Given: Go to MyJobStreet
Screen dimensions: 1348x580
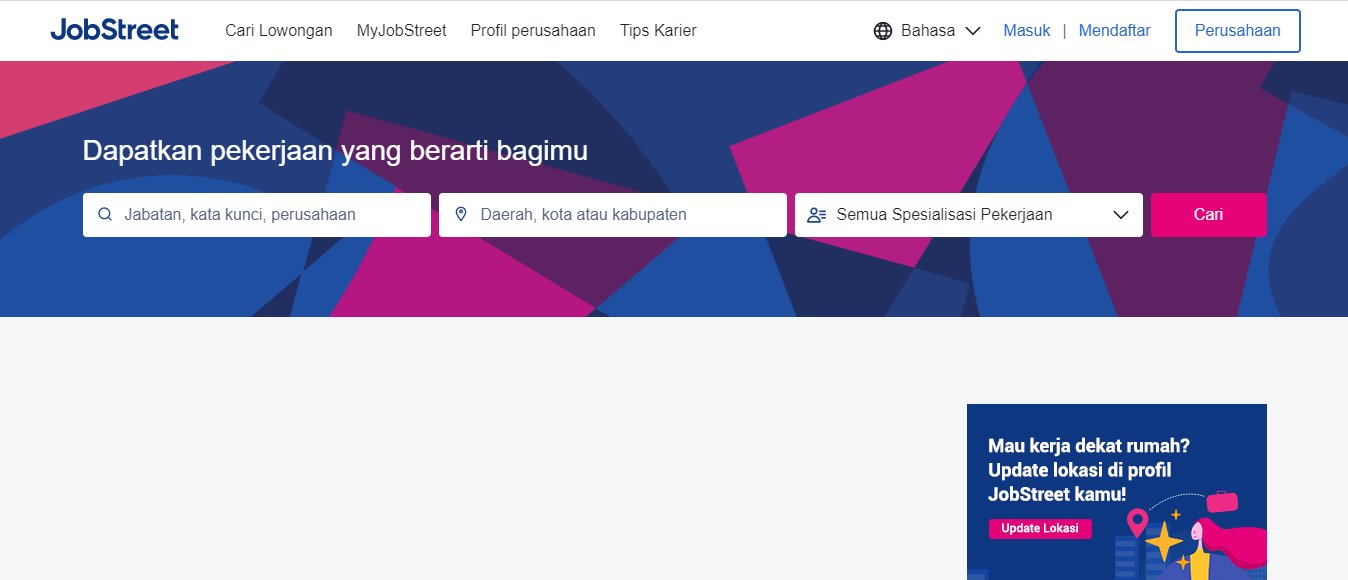Looking at the screenshot, I should pos(402,30).
